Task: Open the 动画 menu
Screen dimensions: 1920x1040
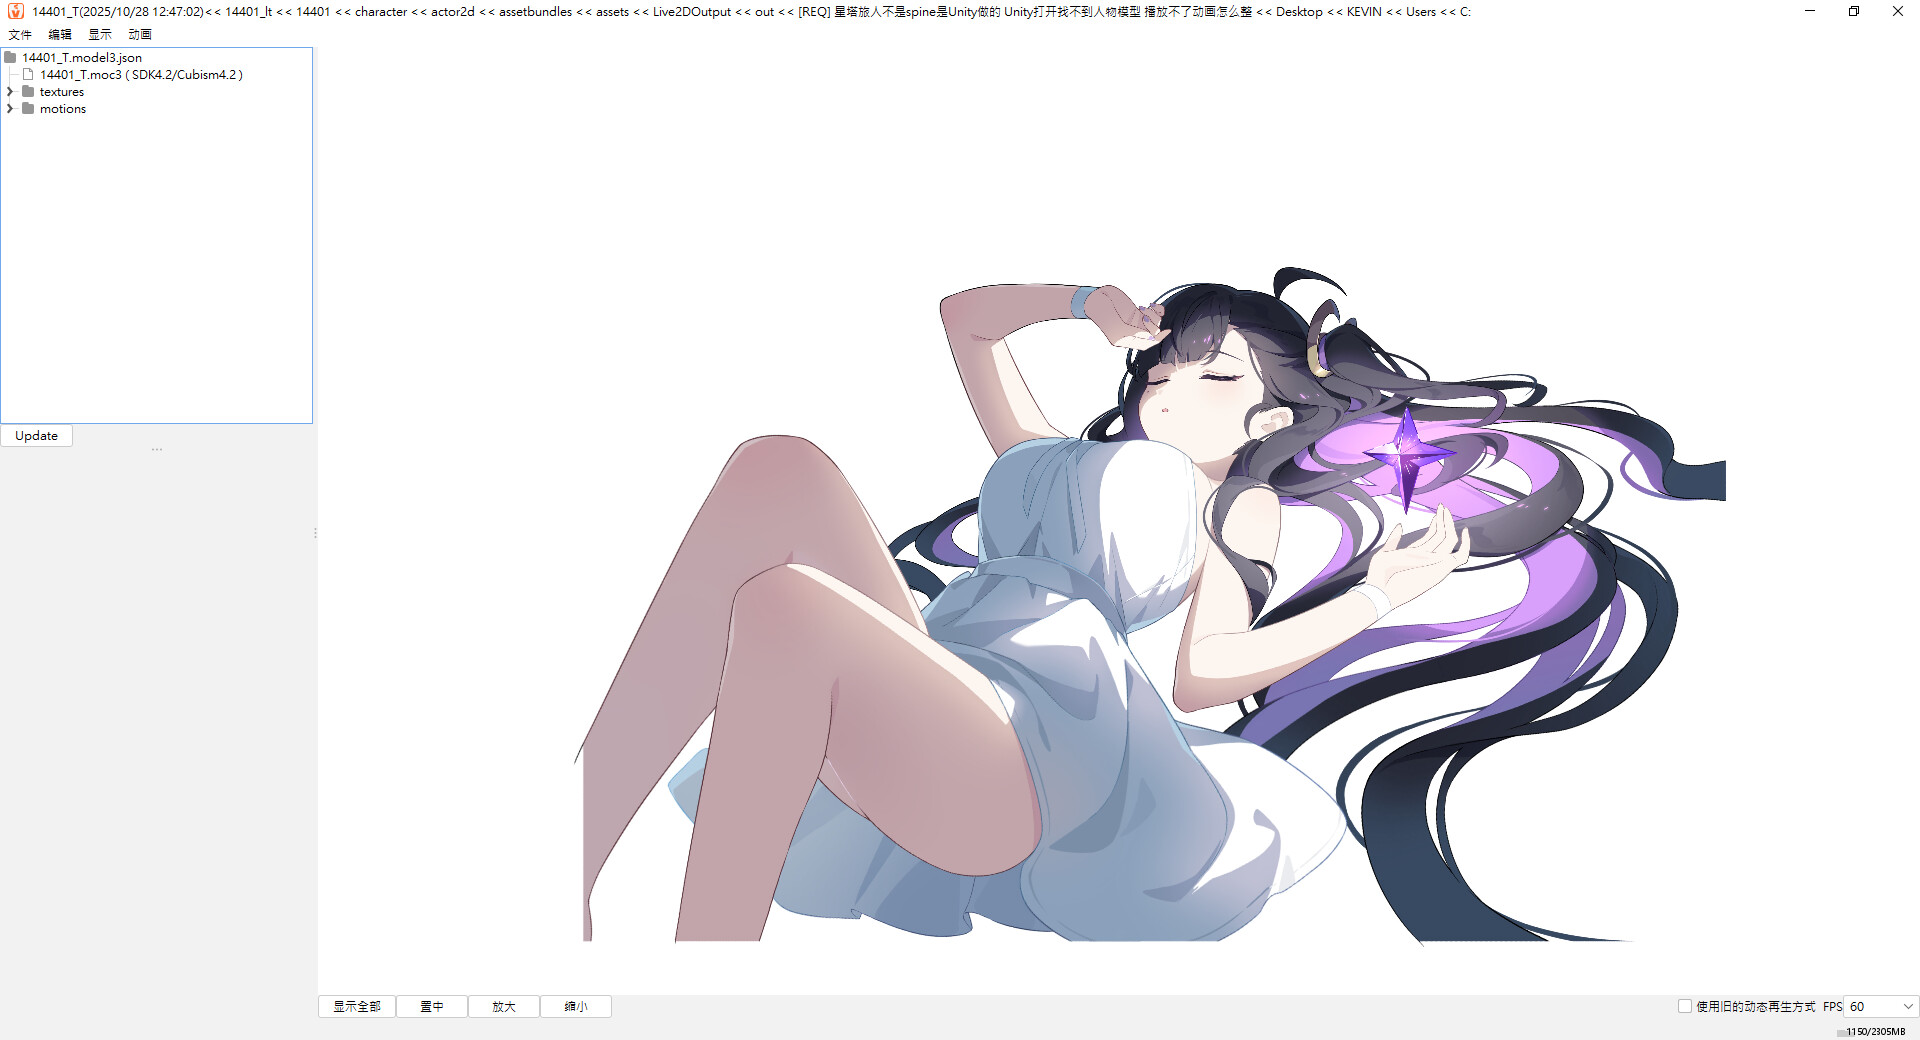Action: point(140,34)
